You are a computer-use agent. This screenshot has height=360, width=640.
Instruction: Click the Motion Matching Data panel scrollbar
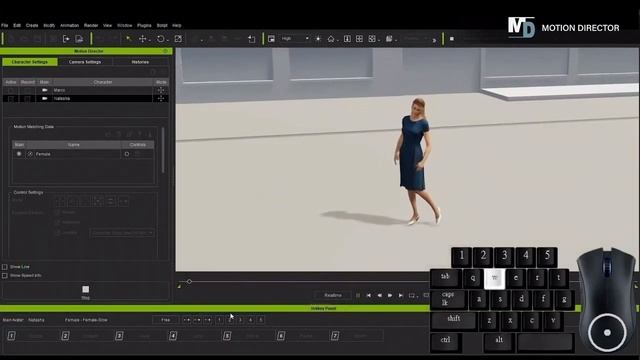pyautogui.click(x=163, y=150)
